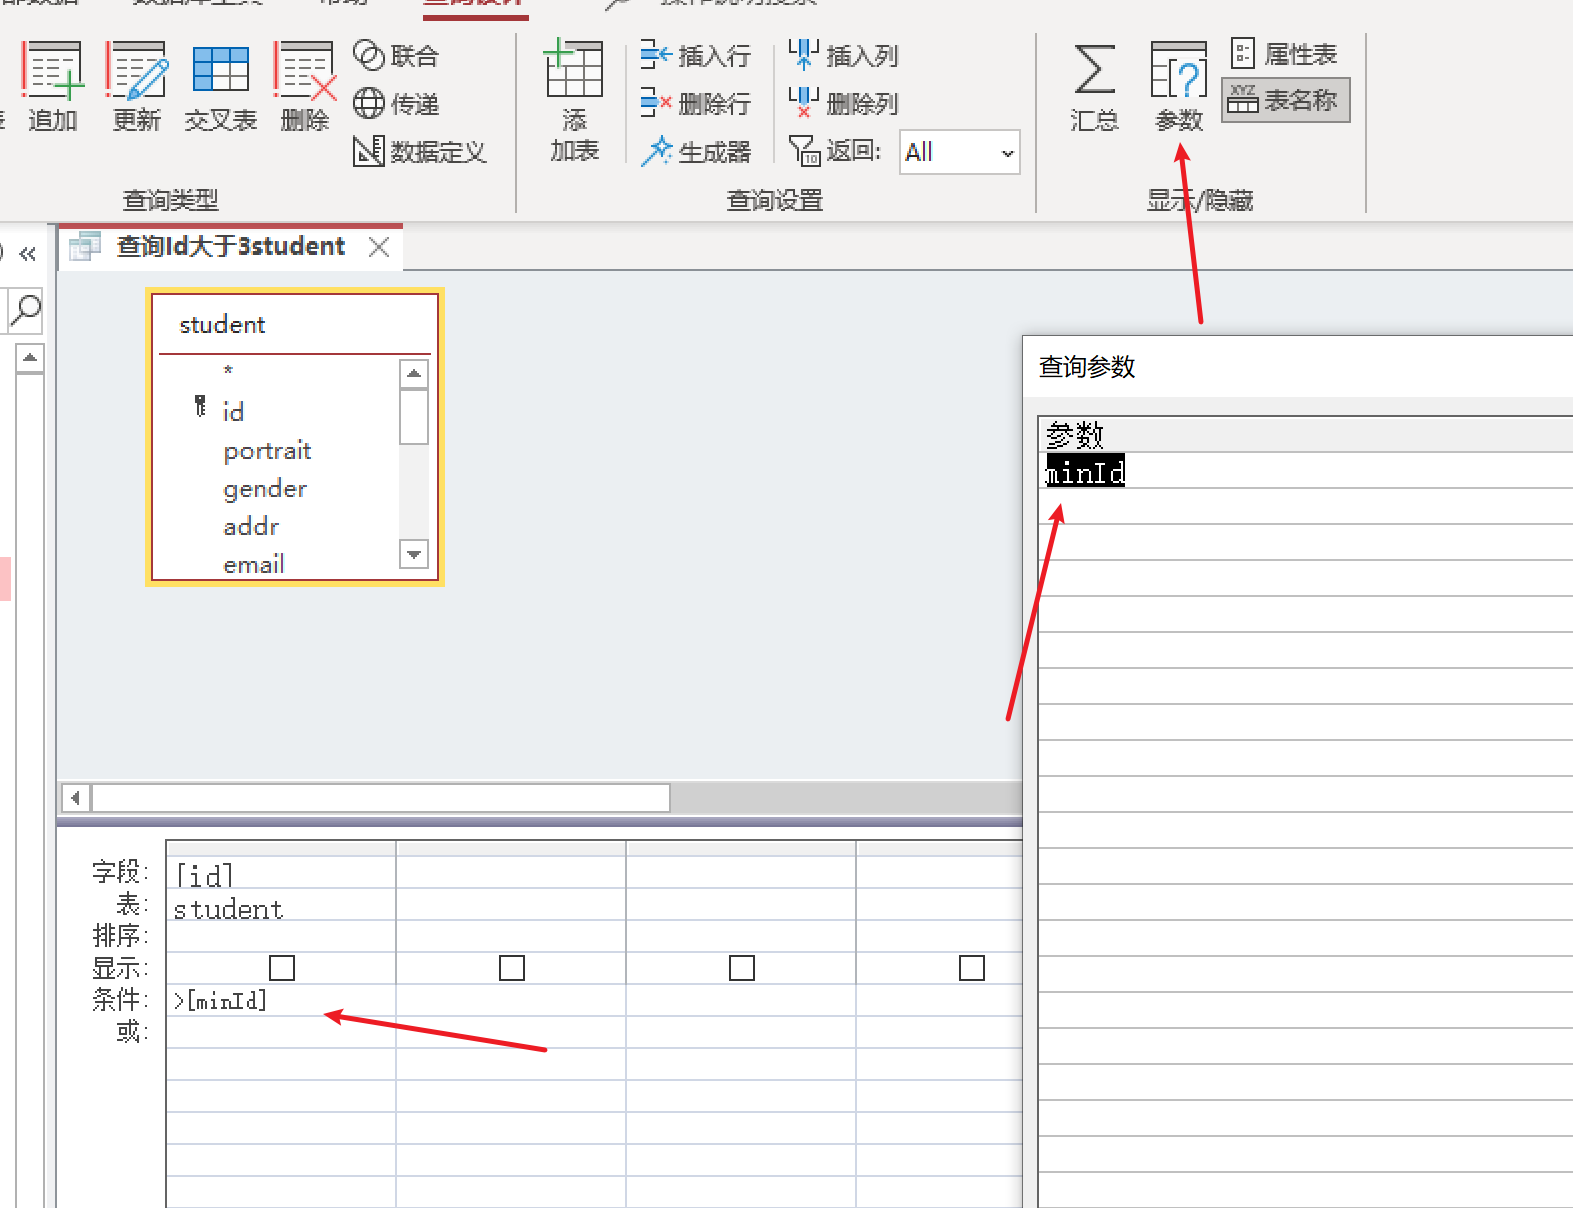The height and width of the screenshot is (1208, 1573).
Task: Choose the Union (联合) query option
Action: click(x=396, y=56)
